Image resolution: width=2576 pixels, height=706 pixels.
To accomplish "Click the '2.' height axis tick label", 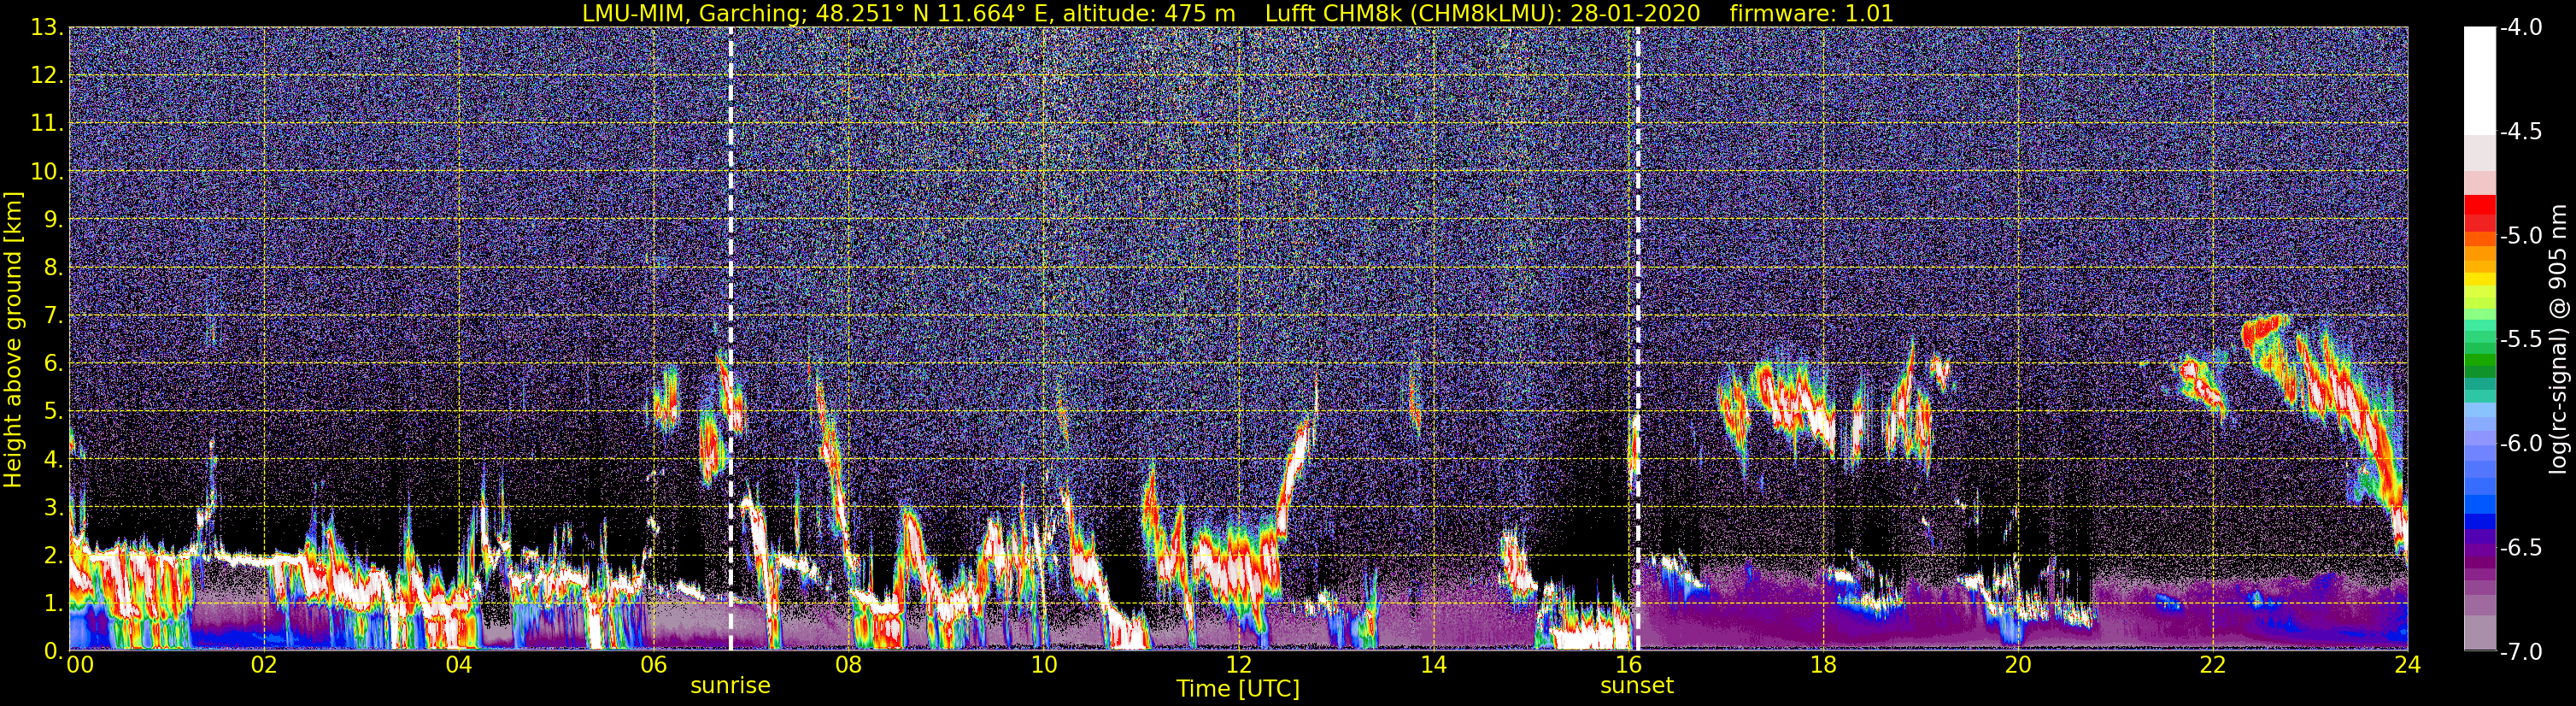I will (54, 556).
